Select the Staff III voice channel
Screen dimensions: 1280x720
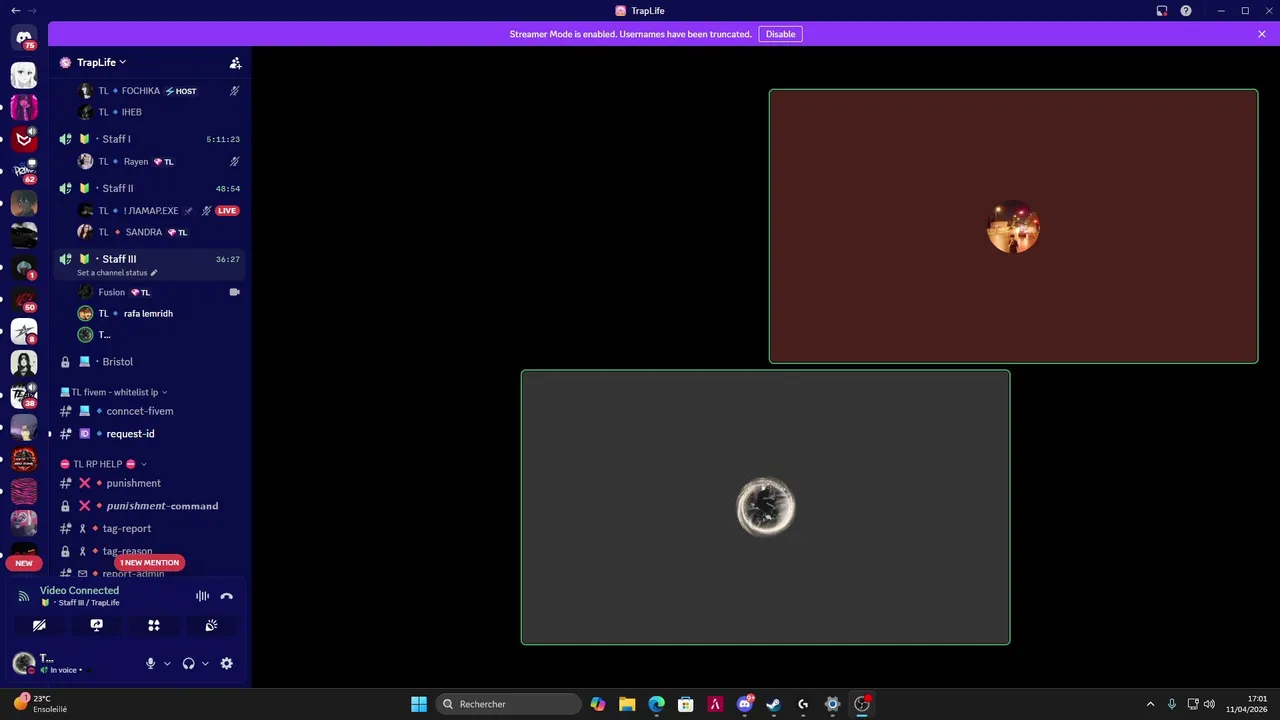[149, 265]
